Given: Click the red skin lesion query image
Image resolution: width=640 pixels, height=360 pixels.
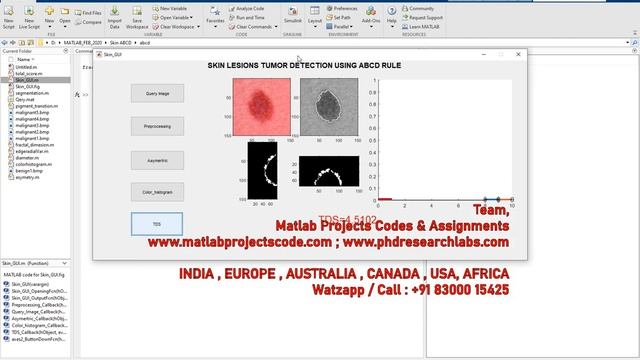Looking at the screenshot, I should [262, 107].
